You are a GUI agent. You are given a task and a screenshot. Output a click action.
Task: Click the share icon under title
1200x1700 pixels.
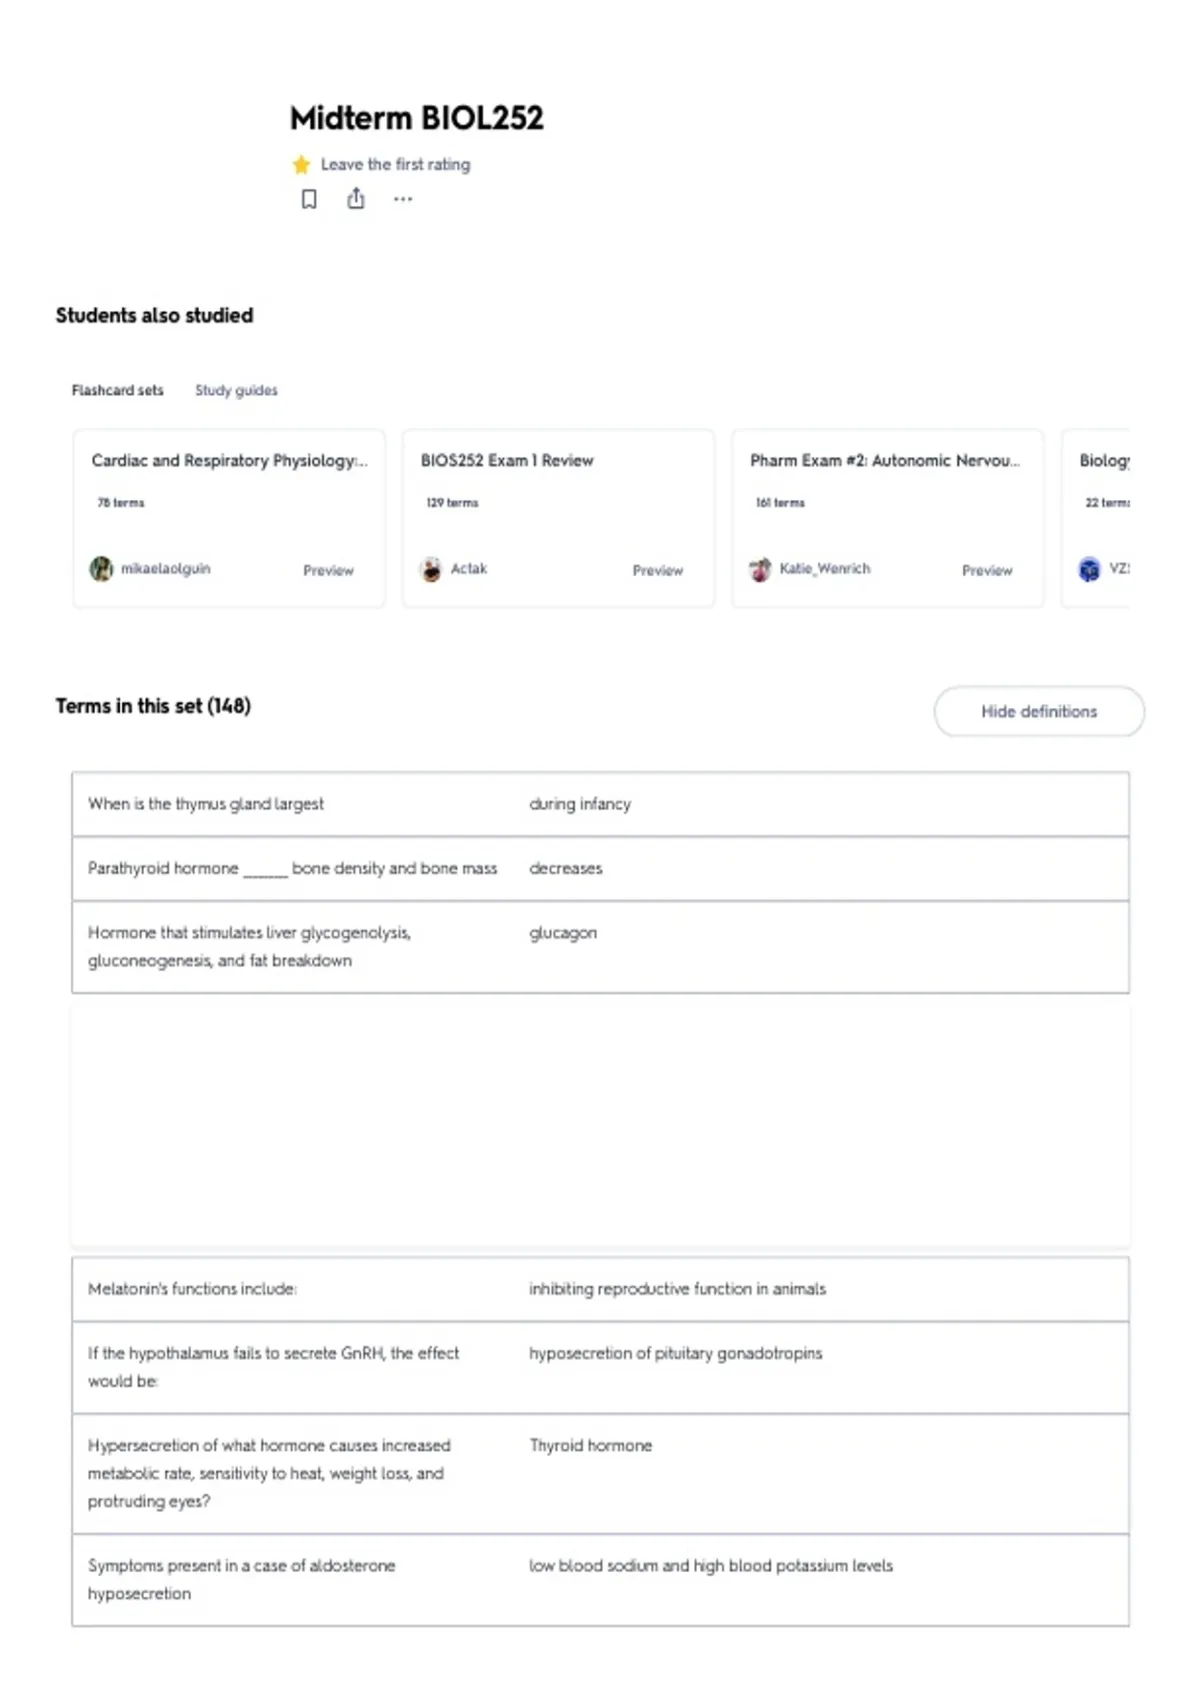tap(356, 199)
